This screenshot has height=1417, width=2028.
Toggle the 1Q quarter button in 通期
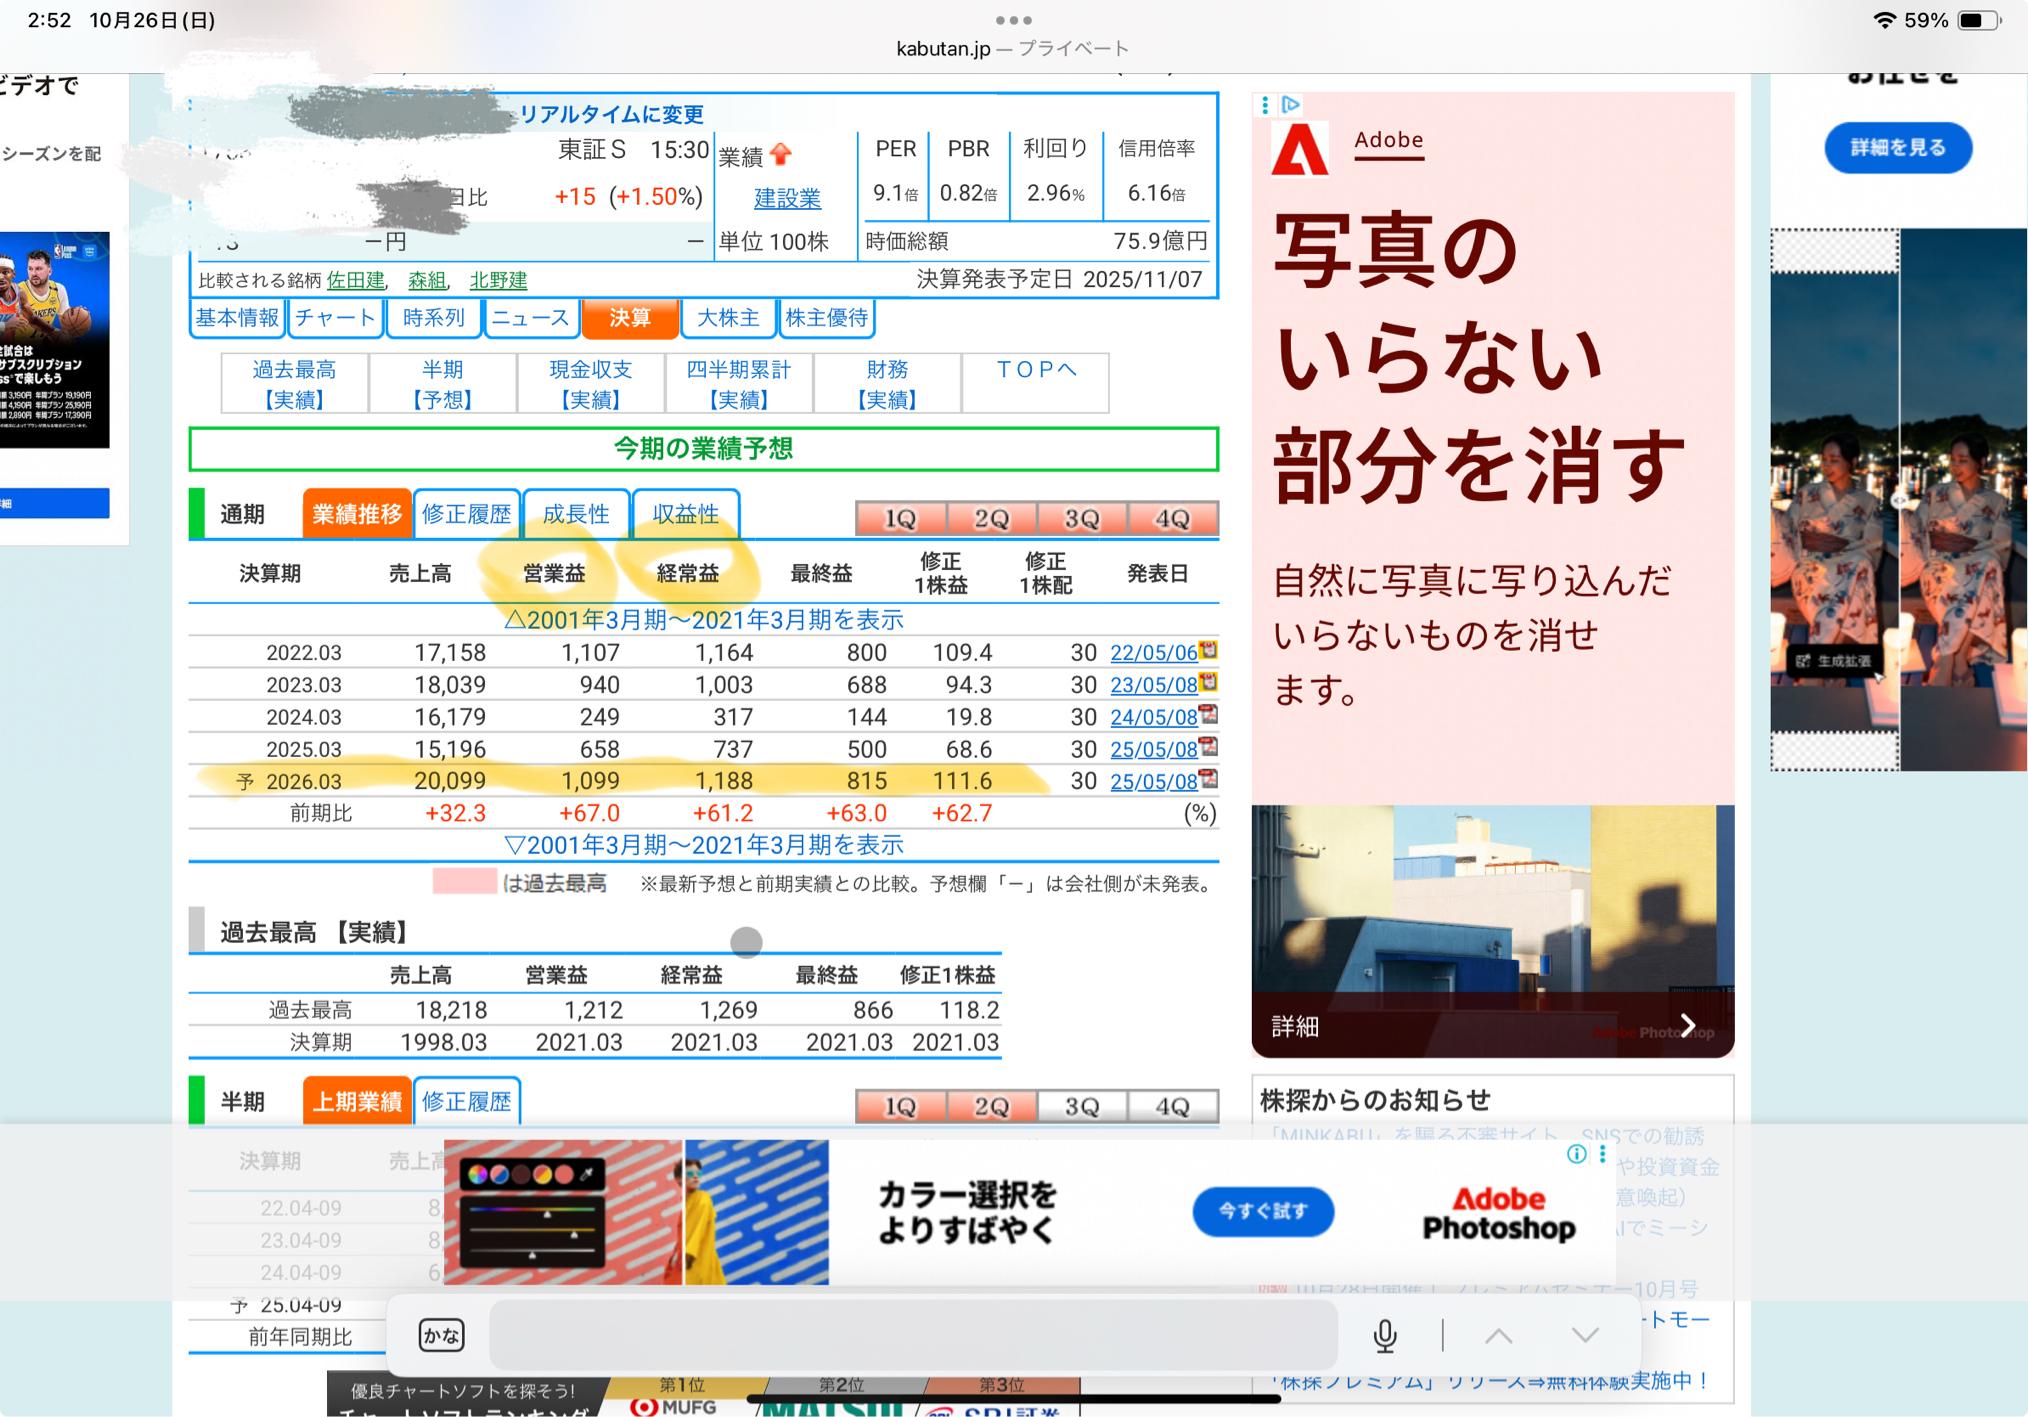pos(900,518)
